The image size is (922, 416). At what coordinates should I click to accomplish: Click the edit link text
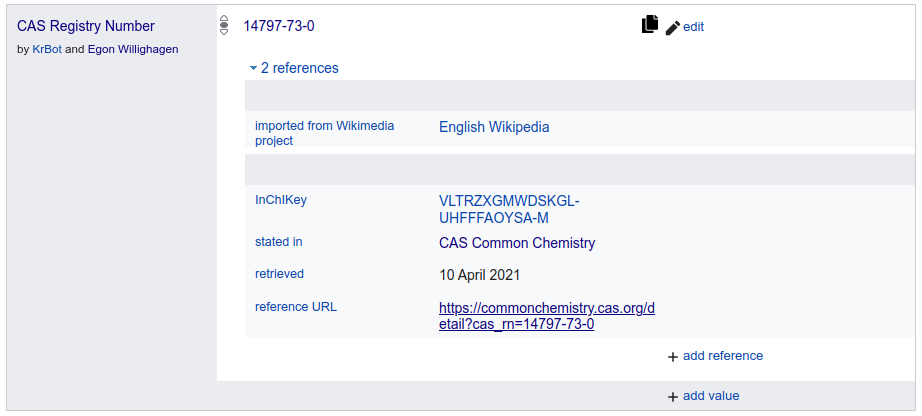(693, 27)
